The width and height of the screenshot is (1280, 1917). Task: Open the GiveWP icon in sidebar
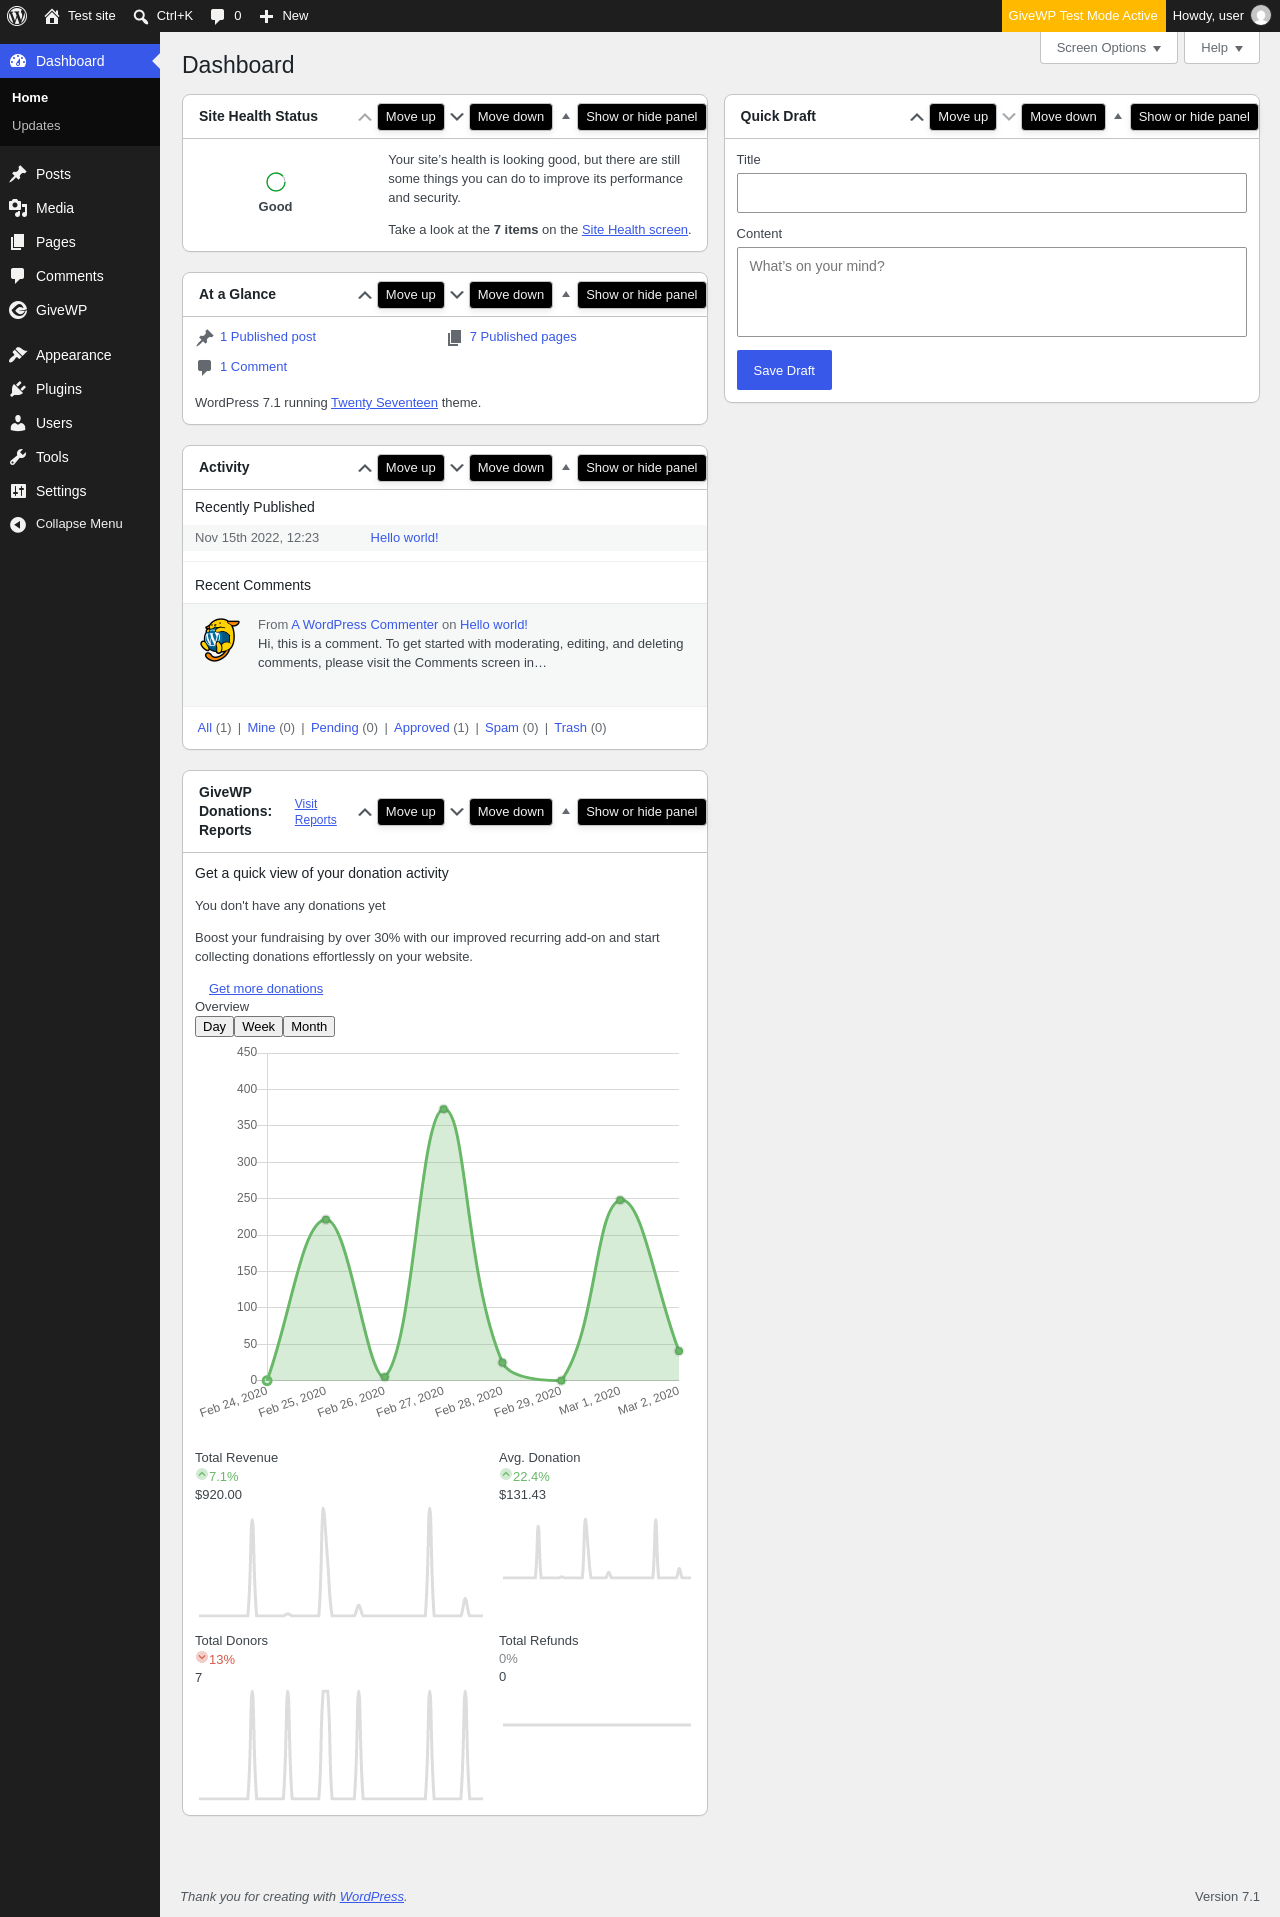(x=18, y=310)
